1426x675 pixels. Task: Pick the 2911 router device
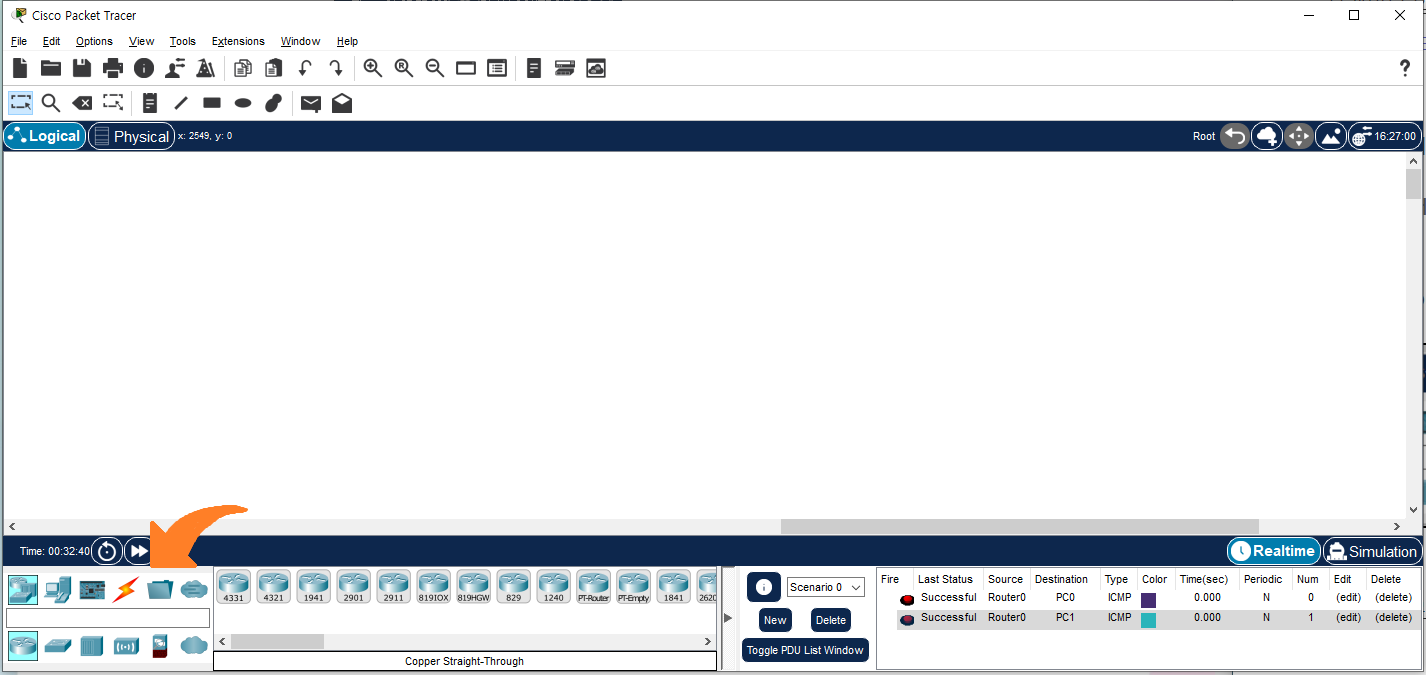394,586
